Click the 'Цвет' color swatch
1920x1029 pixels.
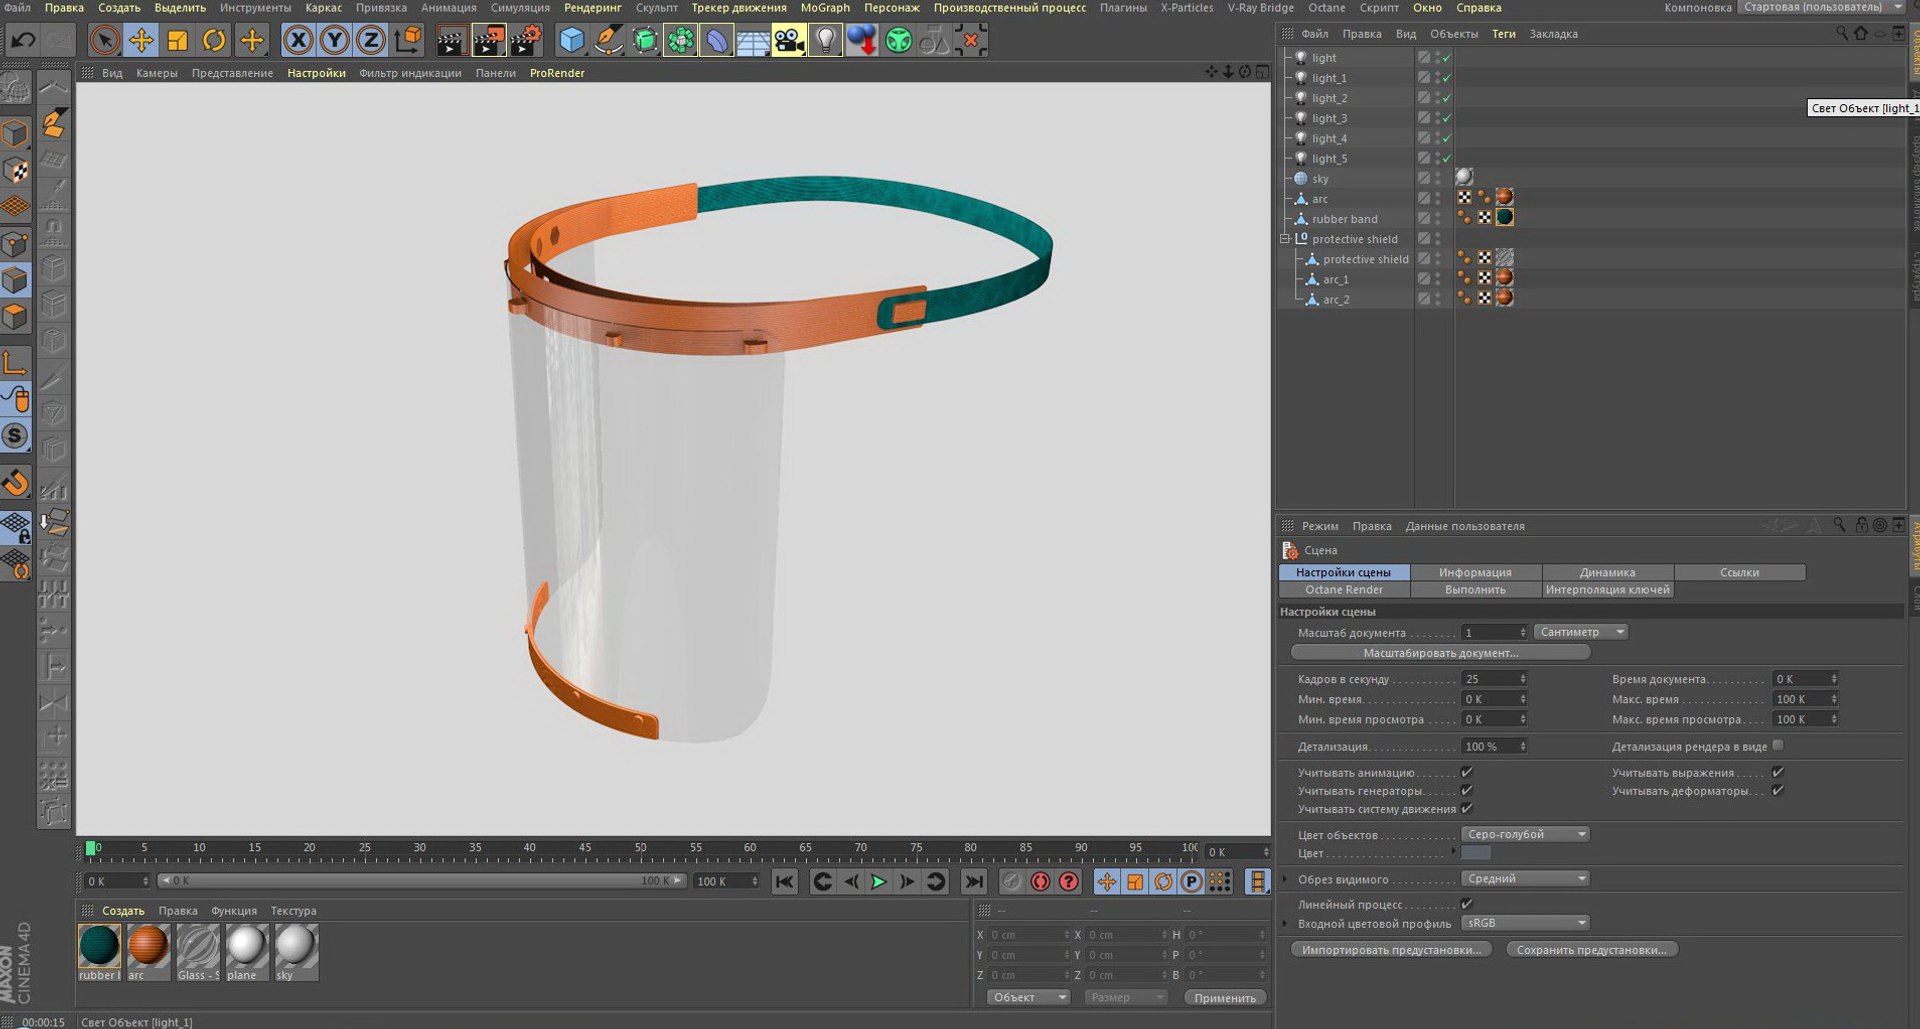click(x=1476, y=853)
